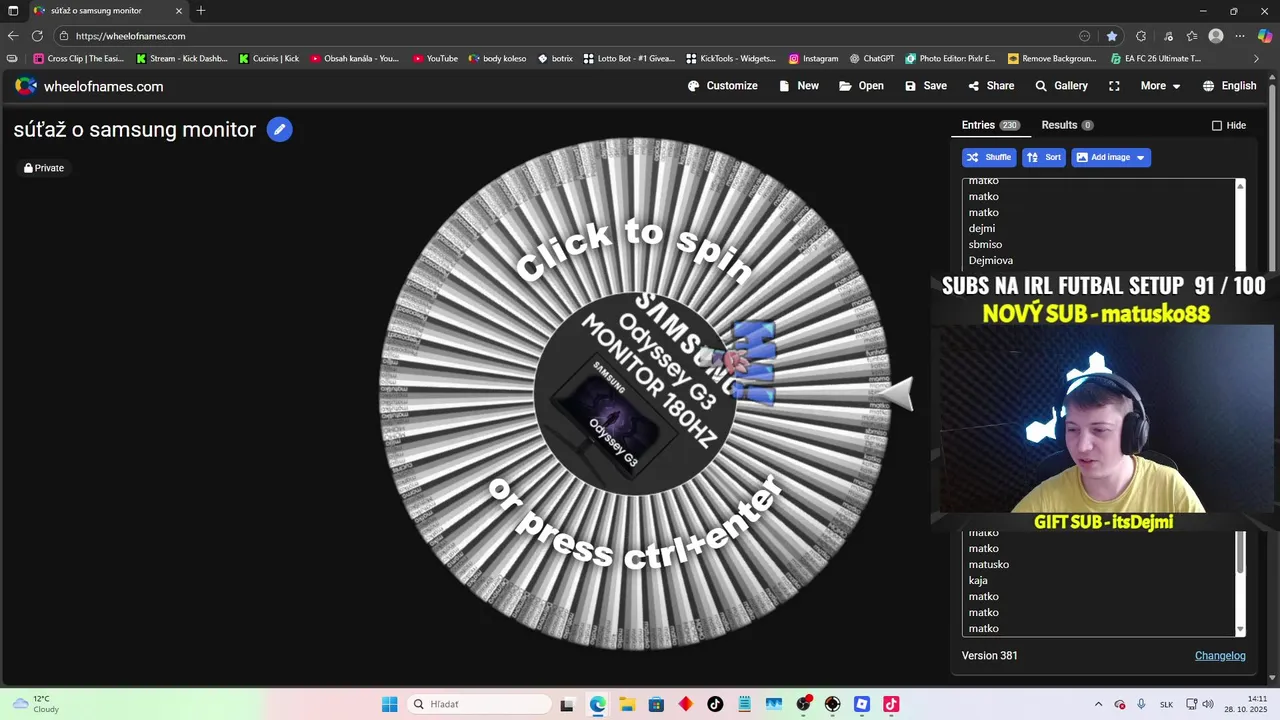
Task: Open Remove Background bookmark
Action: point(1052,58)
